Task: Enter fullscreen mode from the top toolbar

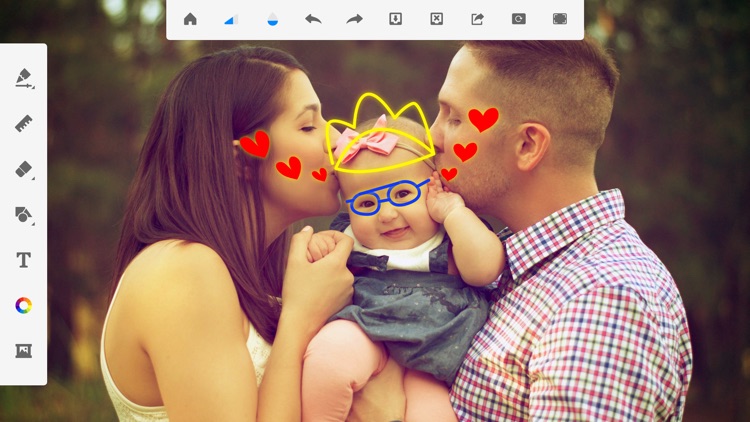Action: click(560, 19)
